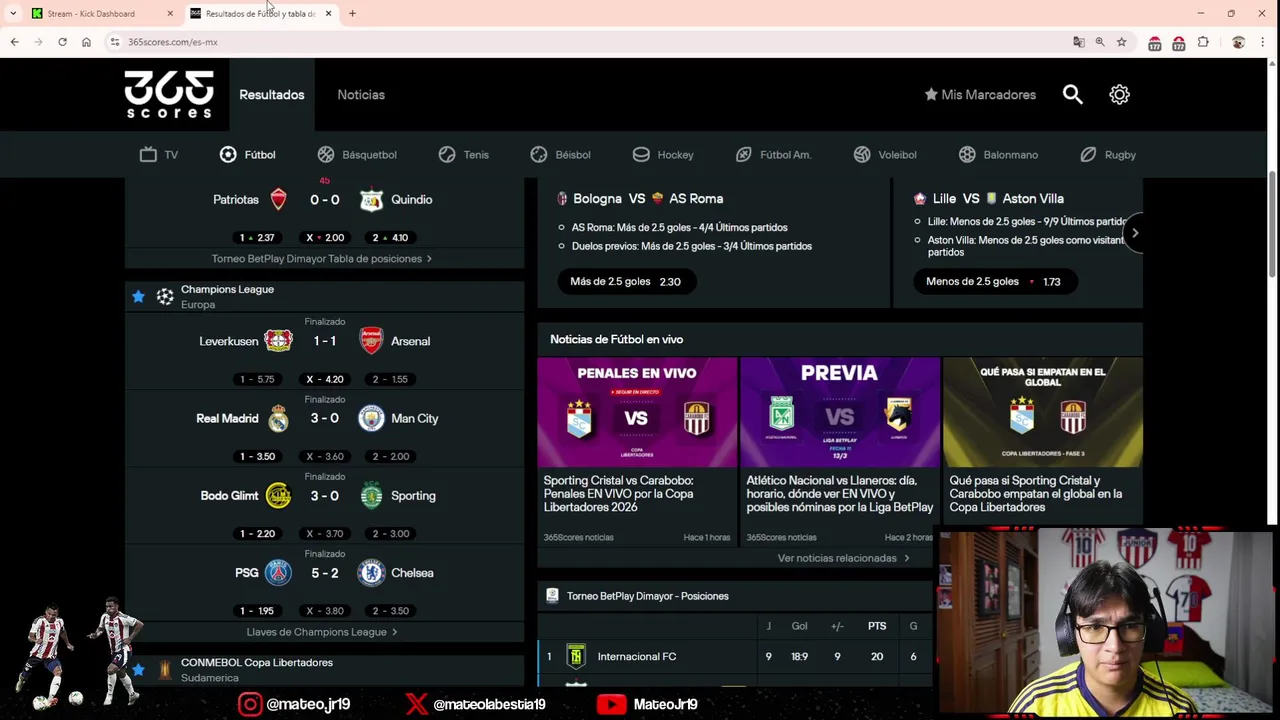Open a new browser tab
1280x720 pixels.
point(352,14)
